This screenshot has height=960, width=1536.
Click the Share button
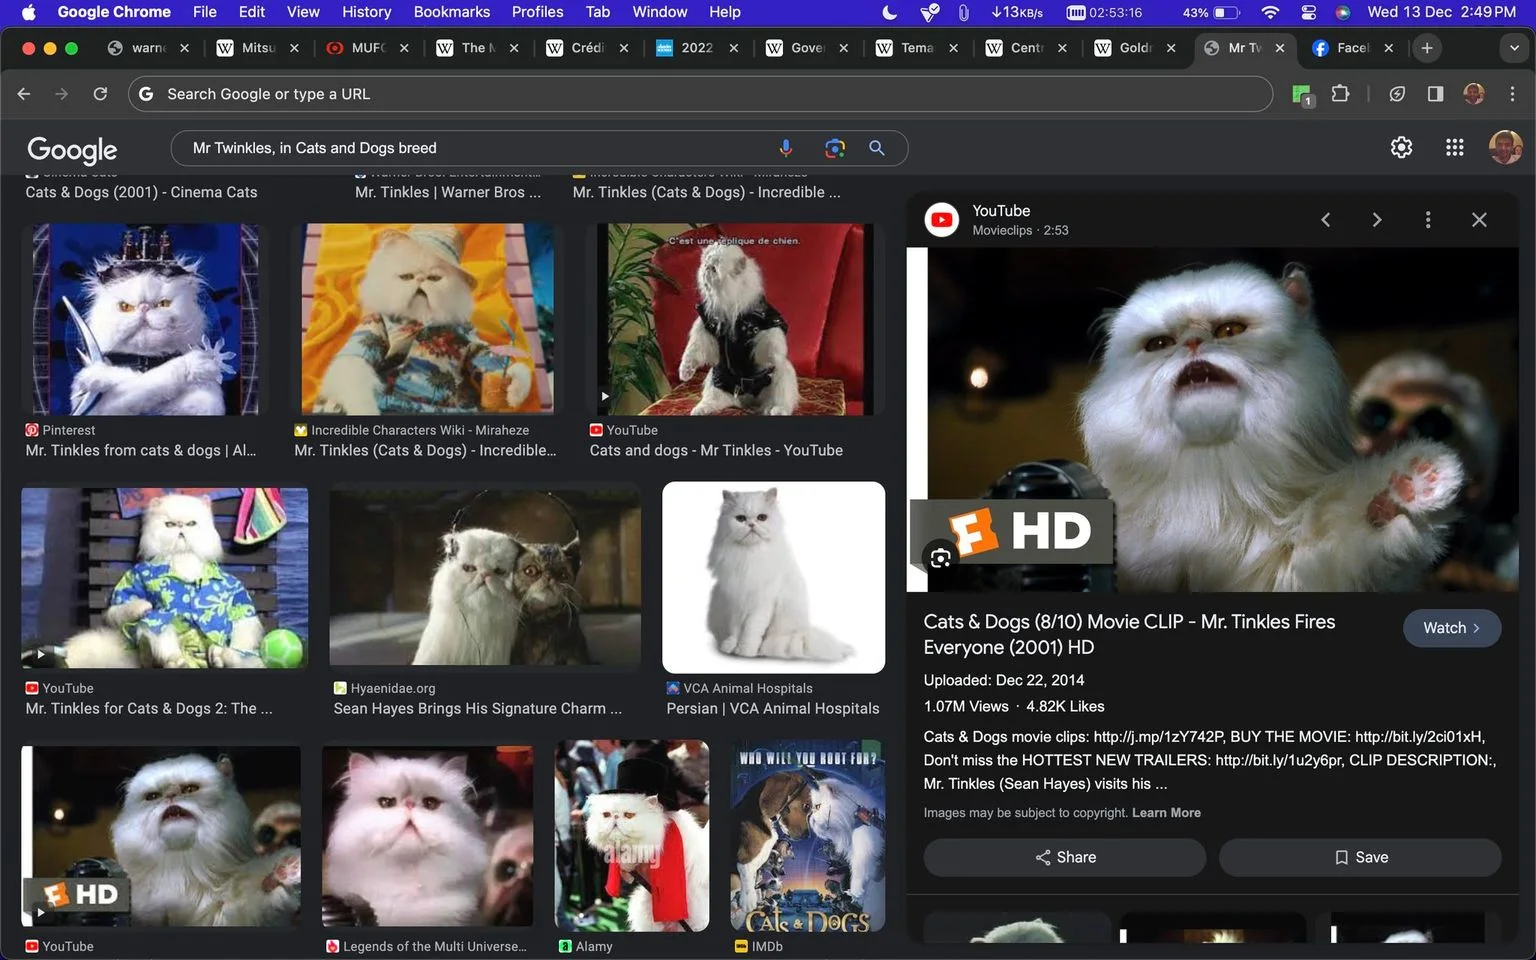(1064, 857)
